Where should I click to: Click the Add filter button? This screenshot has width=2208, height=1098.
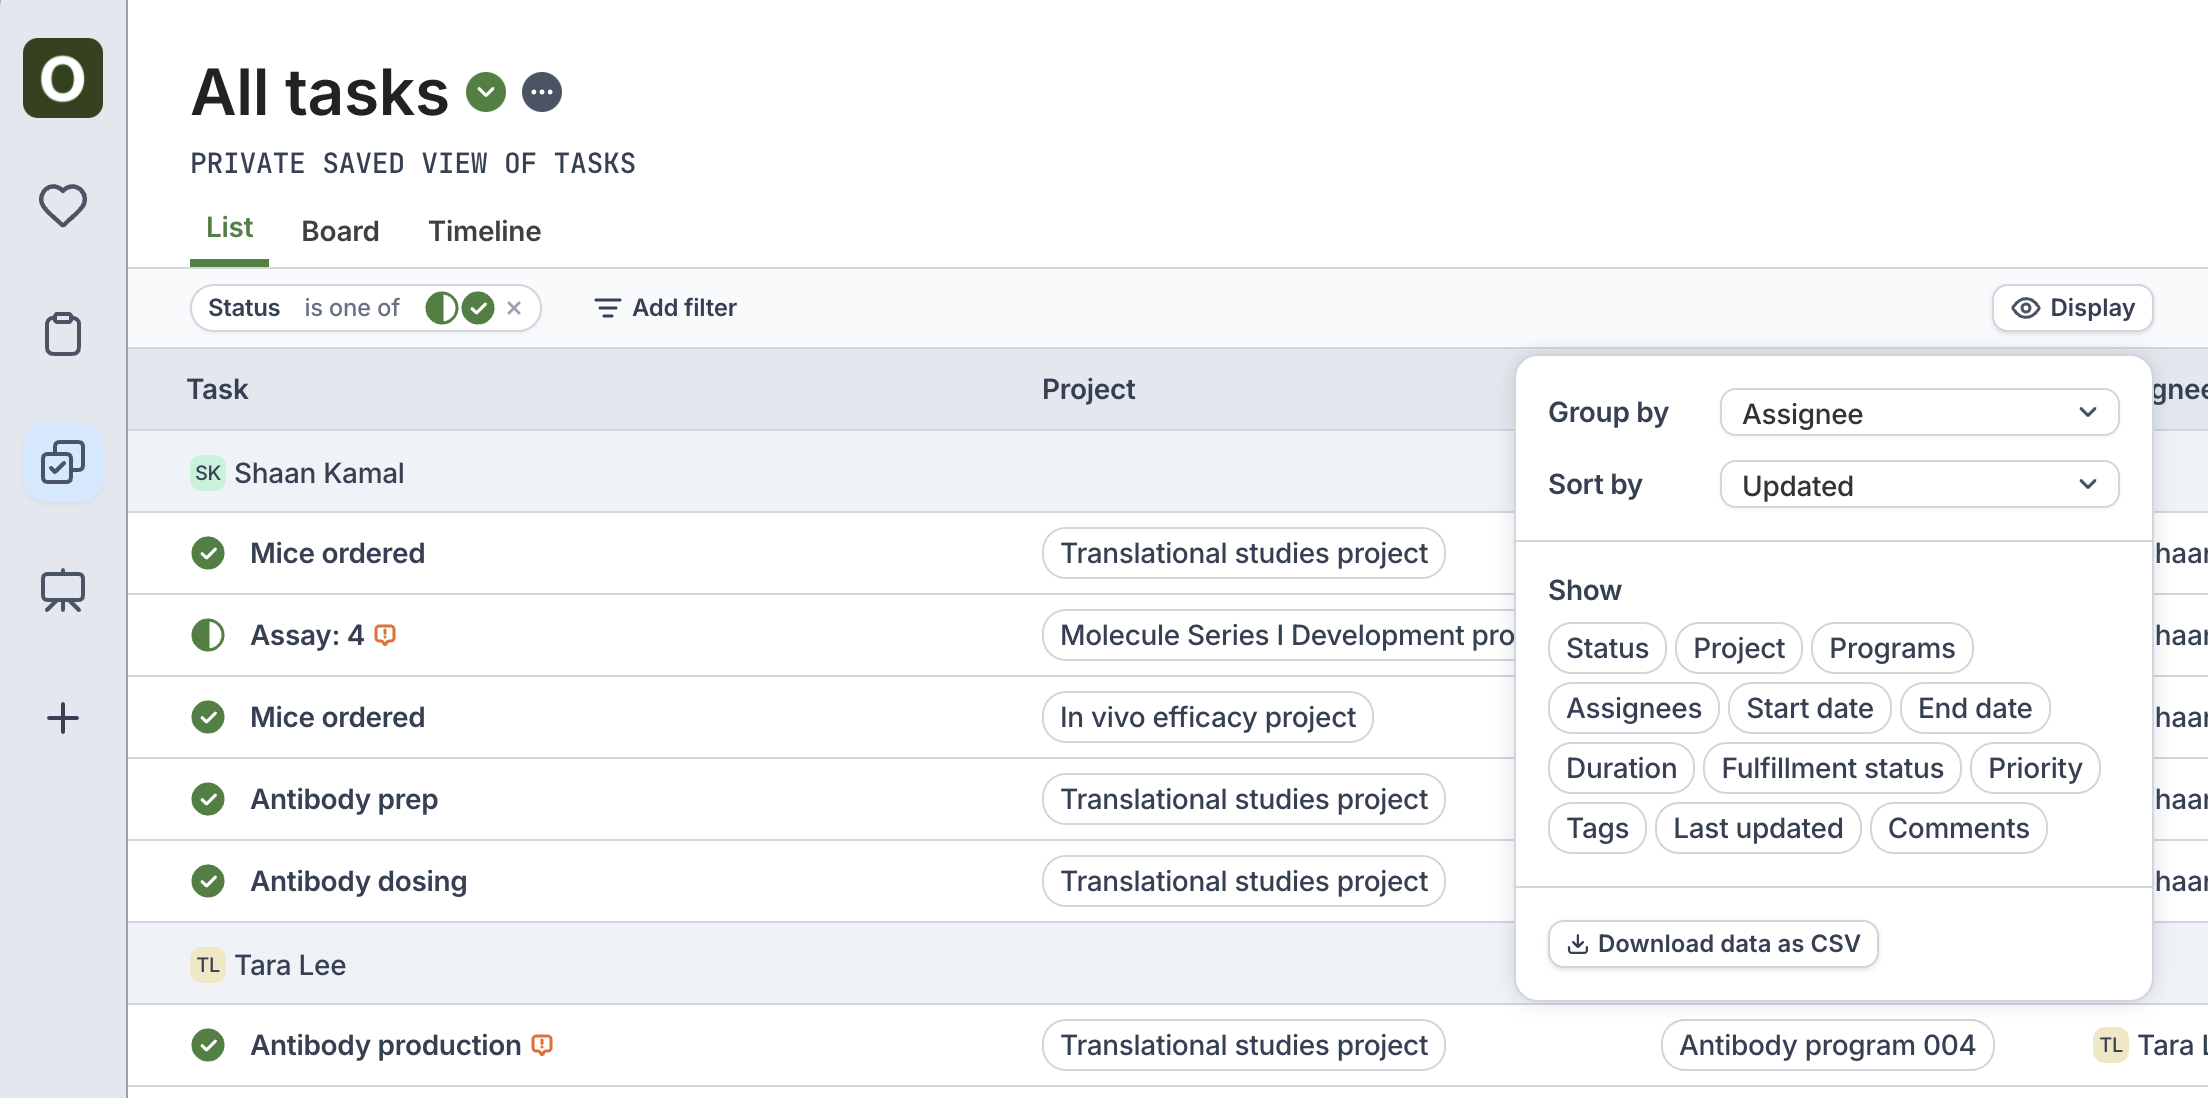pos(665,308)
